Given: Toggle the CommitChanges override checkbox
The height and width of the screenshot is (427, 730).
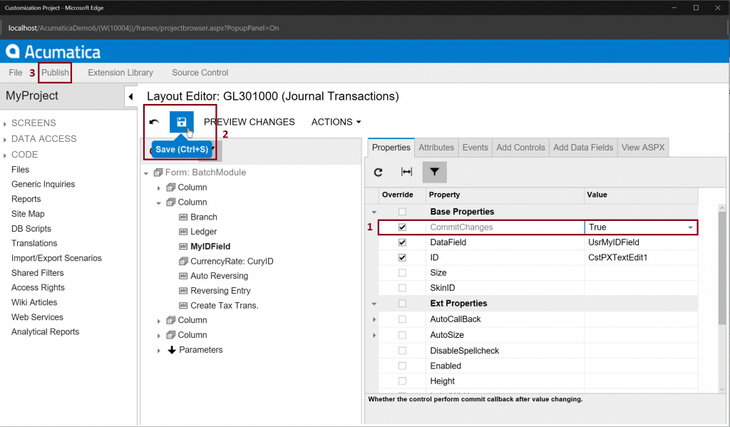Looking at the screenshot, I should 402,227.
